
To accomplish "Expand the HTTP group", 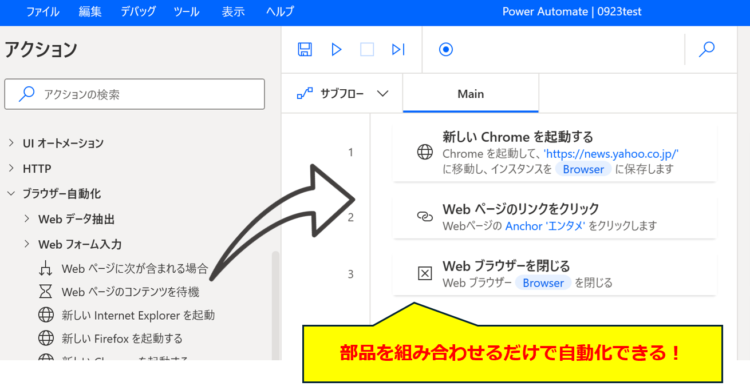I will (11, 168).
